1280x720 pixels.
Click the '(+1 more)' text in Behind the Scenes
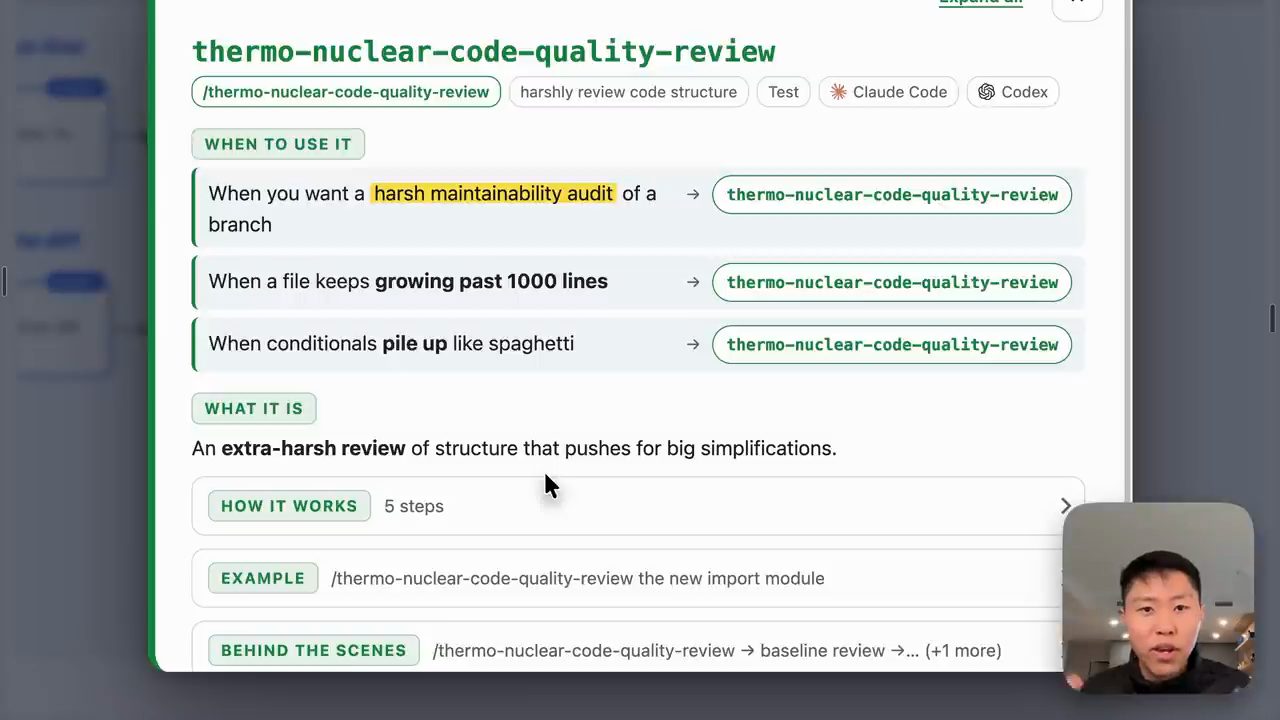point(963,650)
